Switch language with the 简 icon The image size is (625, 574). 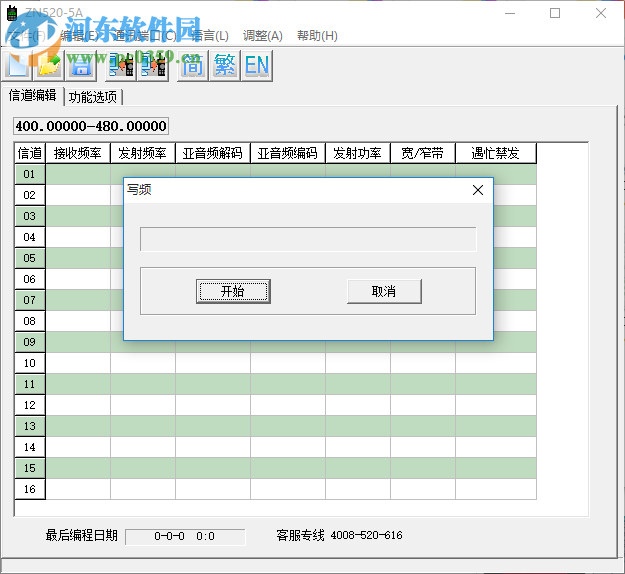193,65
